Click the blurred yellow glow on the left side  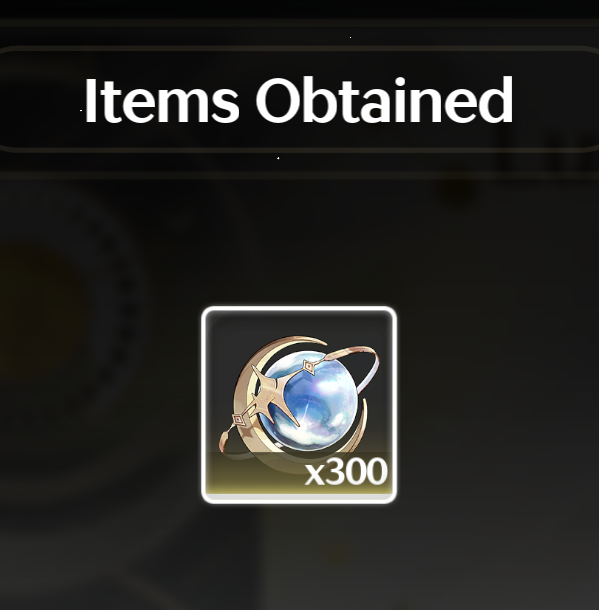pyautogui.click(x=37, y=311)
